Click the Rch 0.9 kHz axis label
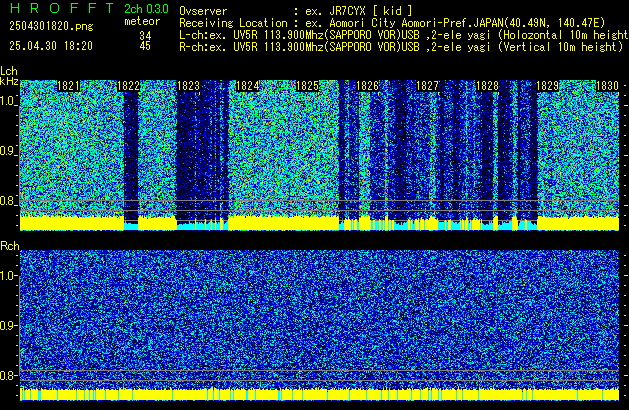 [8, 325]
